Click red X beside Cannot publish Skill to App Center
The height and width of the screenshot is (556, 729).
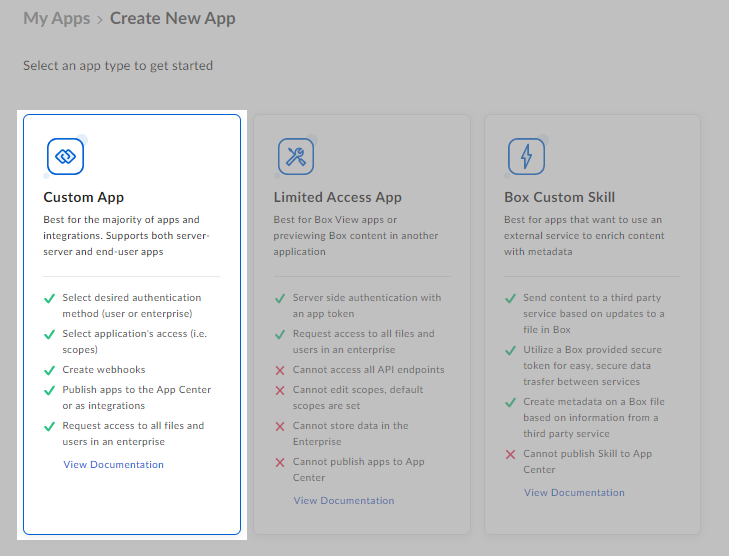pos(510,454)
